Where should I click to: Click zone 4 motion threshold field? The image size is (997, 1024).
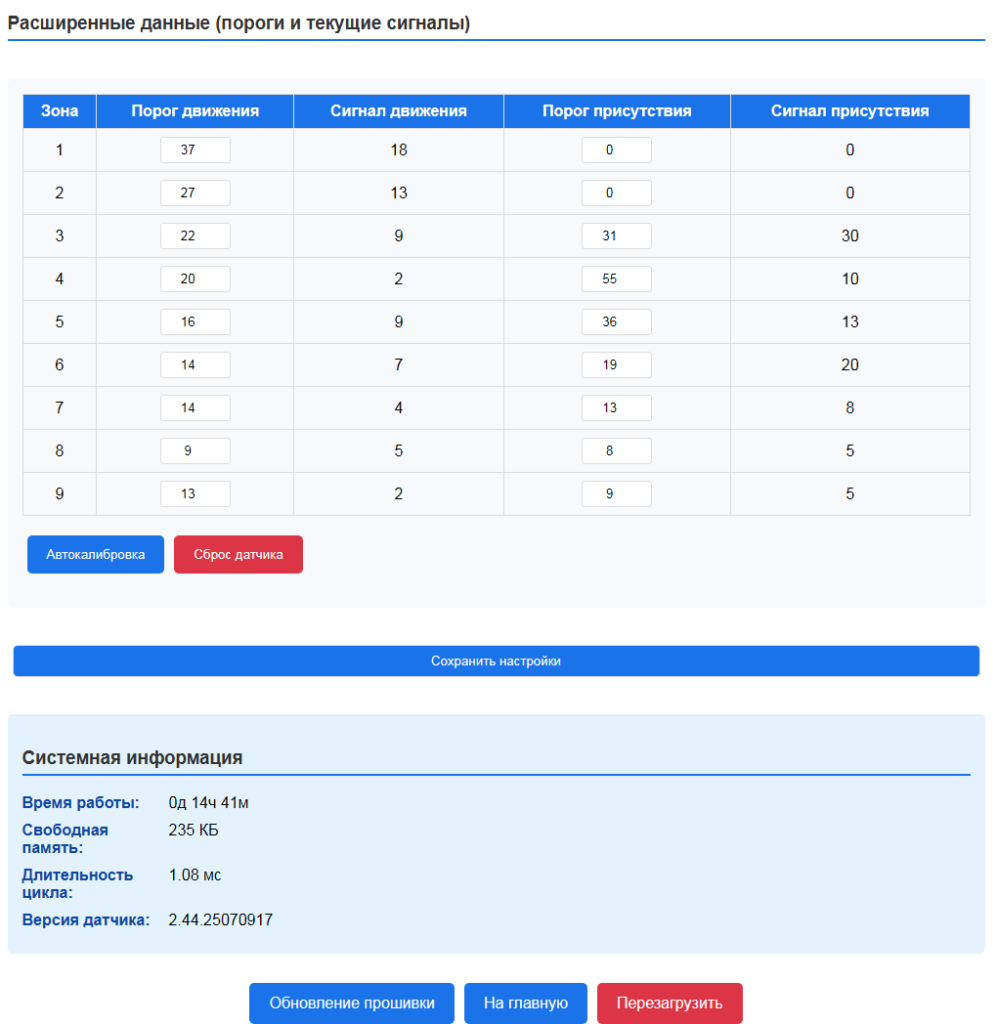[x=195, y=279]
